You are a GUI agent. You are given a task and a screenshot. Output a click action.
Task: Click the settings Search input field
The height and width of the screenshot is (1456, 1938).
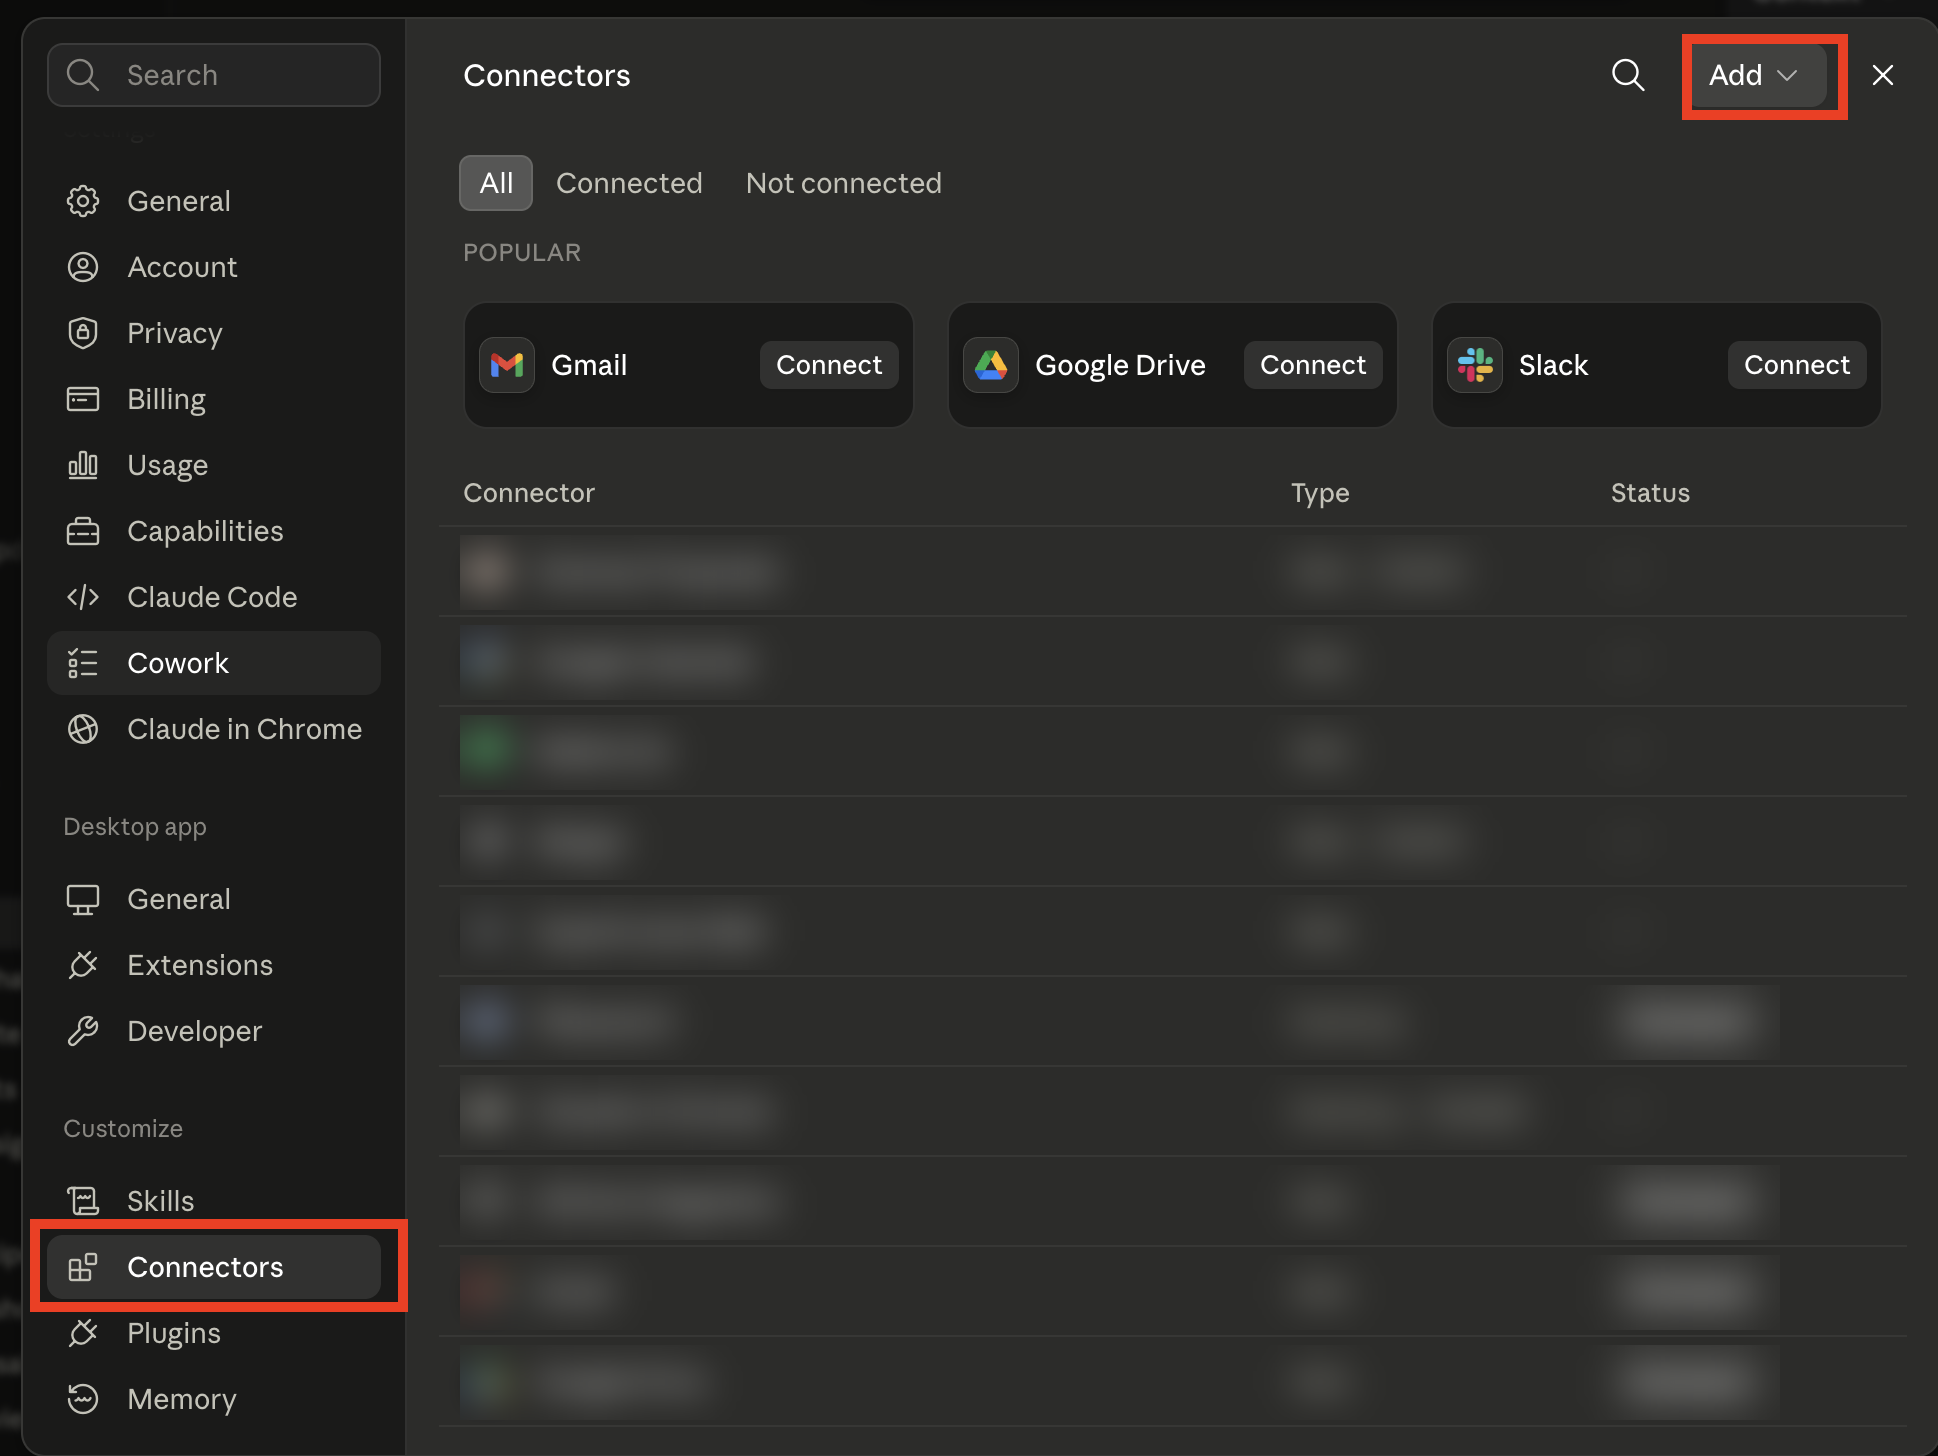click(x=214, y=75)
